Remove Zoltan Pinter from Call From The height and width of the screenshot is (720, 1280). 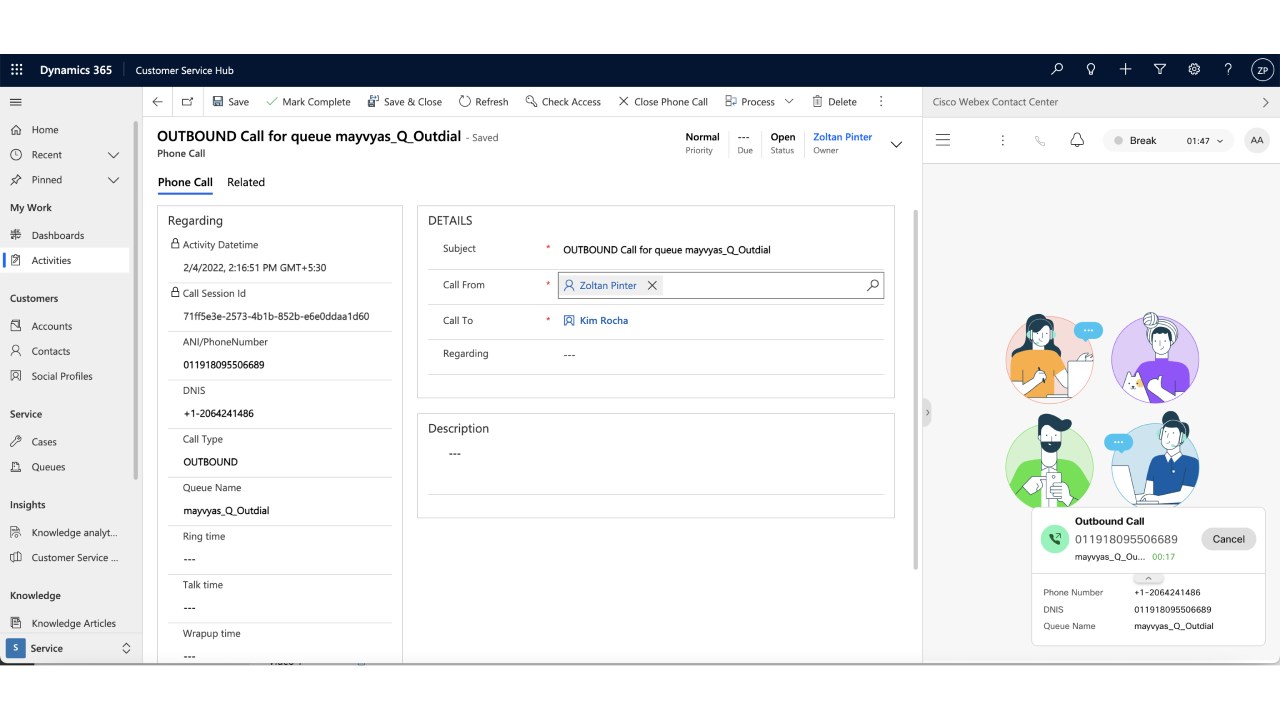(x=652, y=286)
